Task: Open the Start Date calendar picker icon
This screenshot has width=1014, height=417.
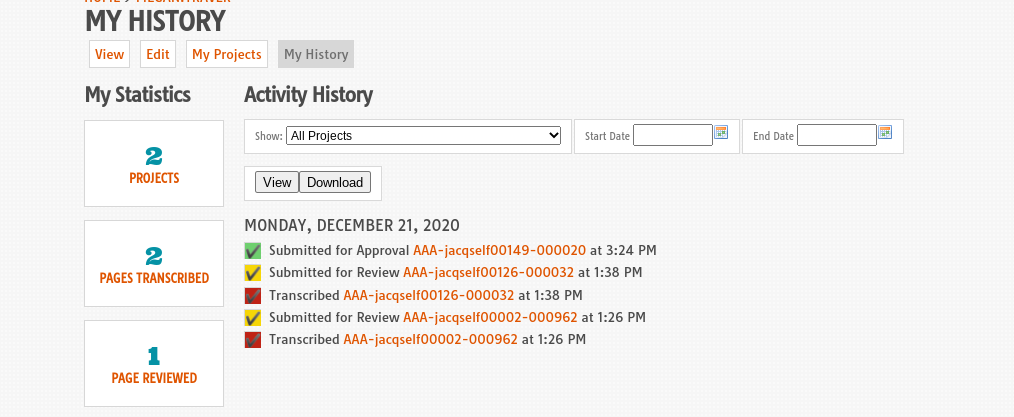Action: (721, 133)
